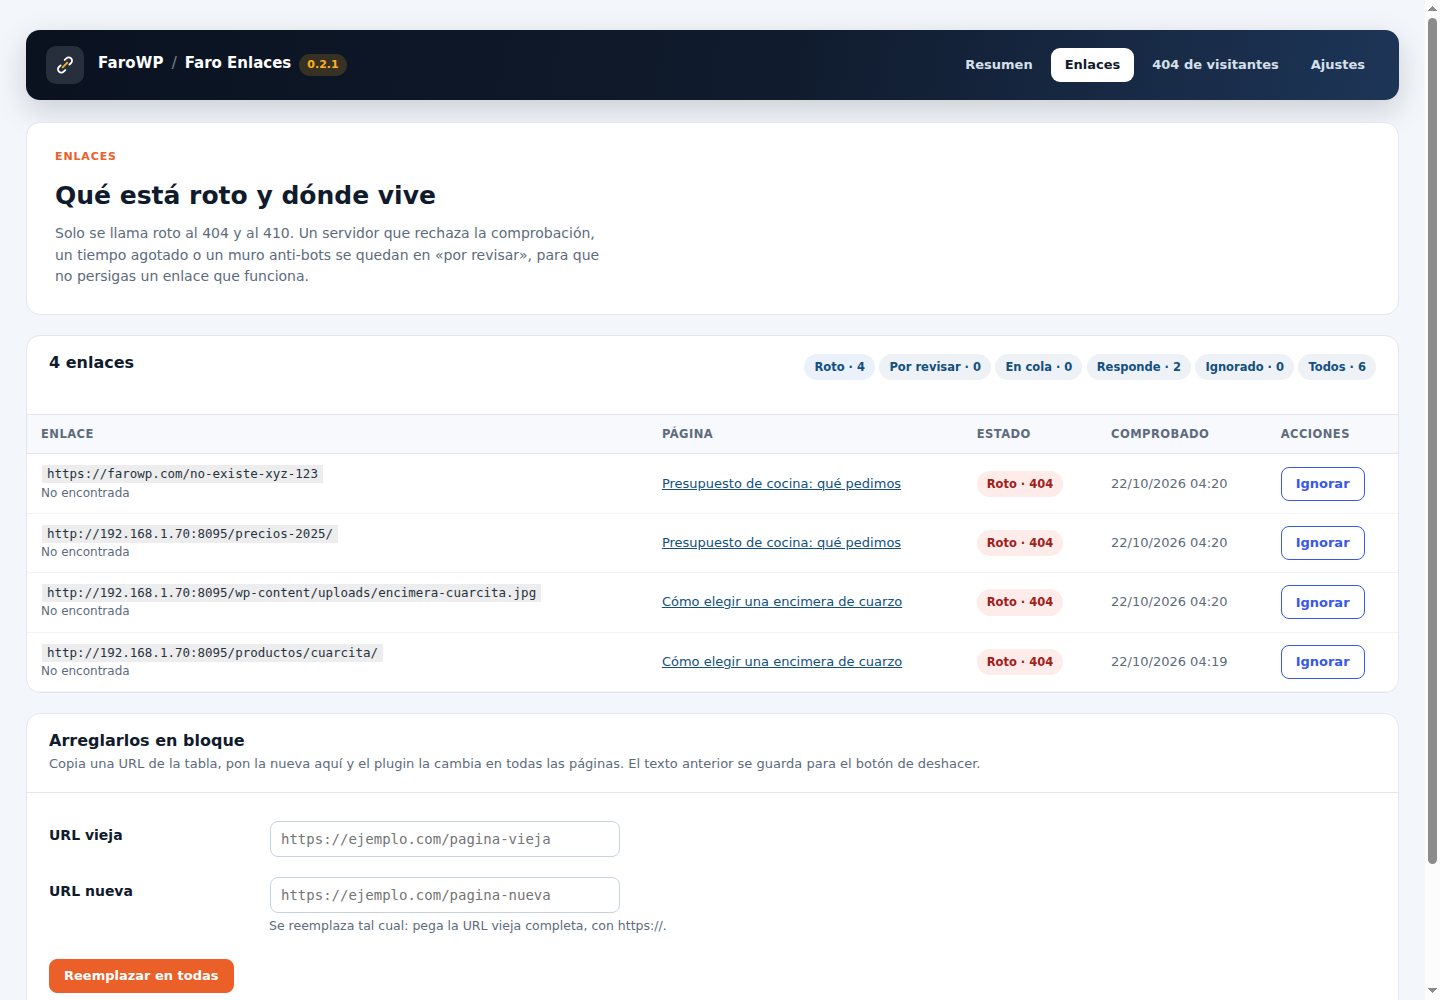Click the Roto · 404 badge in no-existe-xyz-123 row
The width and height of the screenshot is (1440, 1000).
1019,484
